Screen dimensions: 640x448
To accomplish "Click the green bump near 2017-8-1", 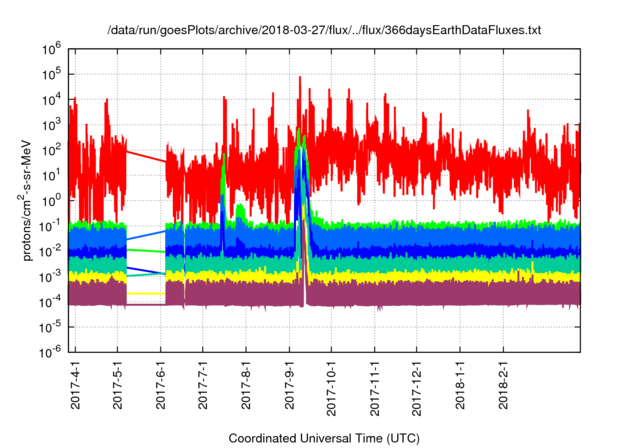I will [x=240, y=211].
